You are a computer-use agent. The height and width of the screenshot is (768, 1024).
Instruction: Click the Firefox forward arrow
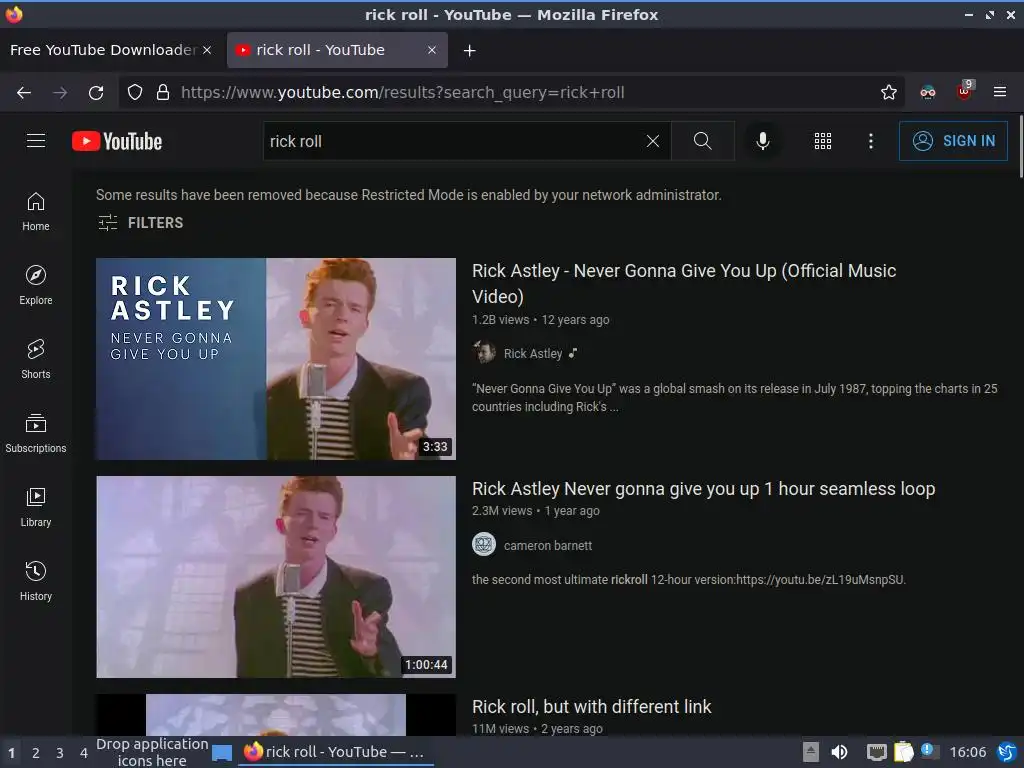tap(60, 93)
